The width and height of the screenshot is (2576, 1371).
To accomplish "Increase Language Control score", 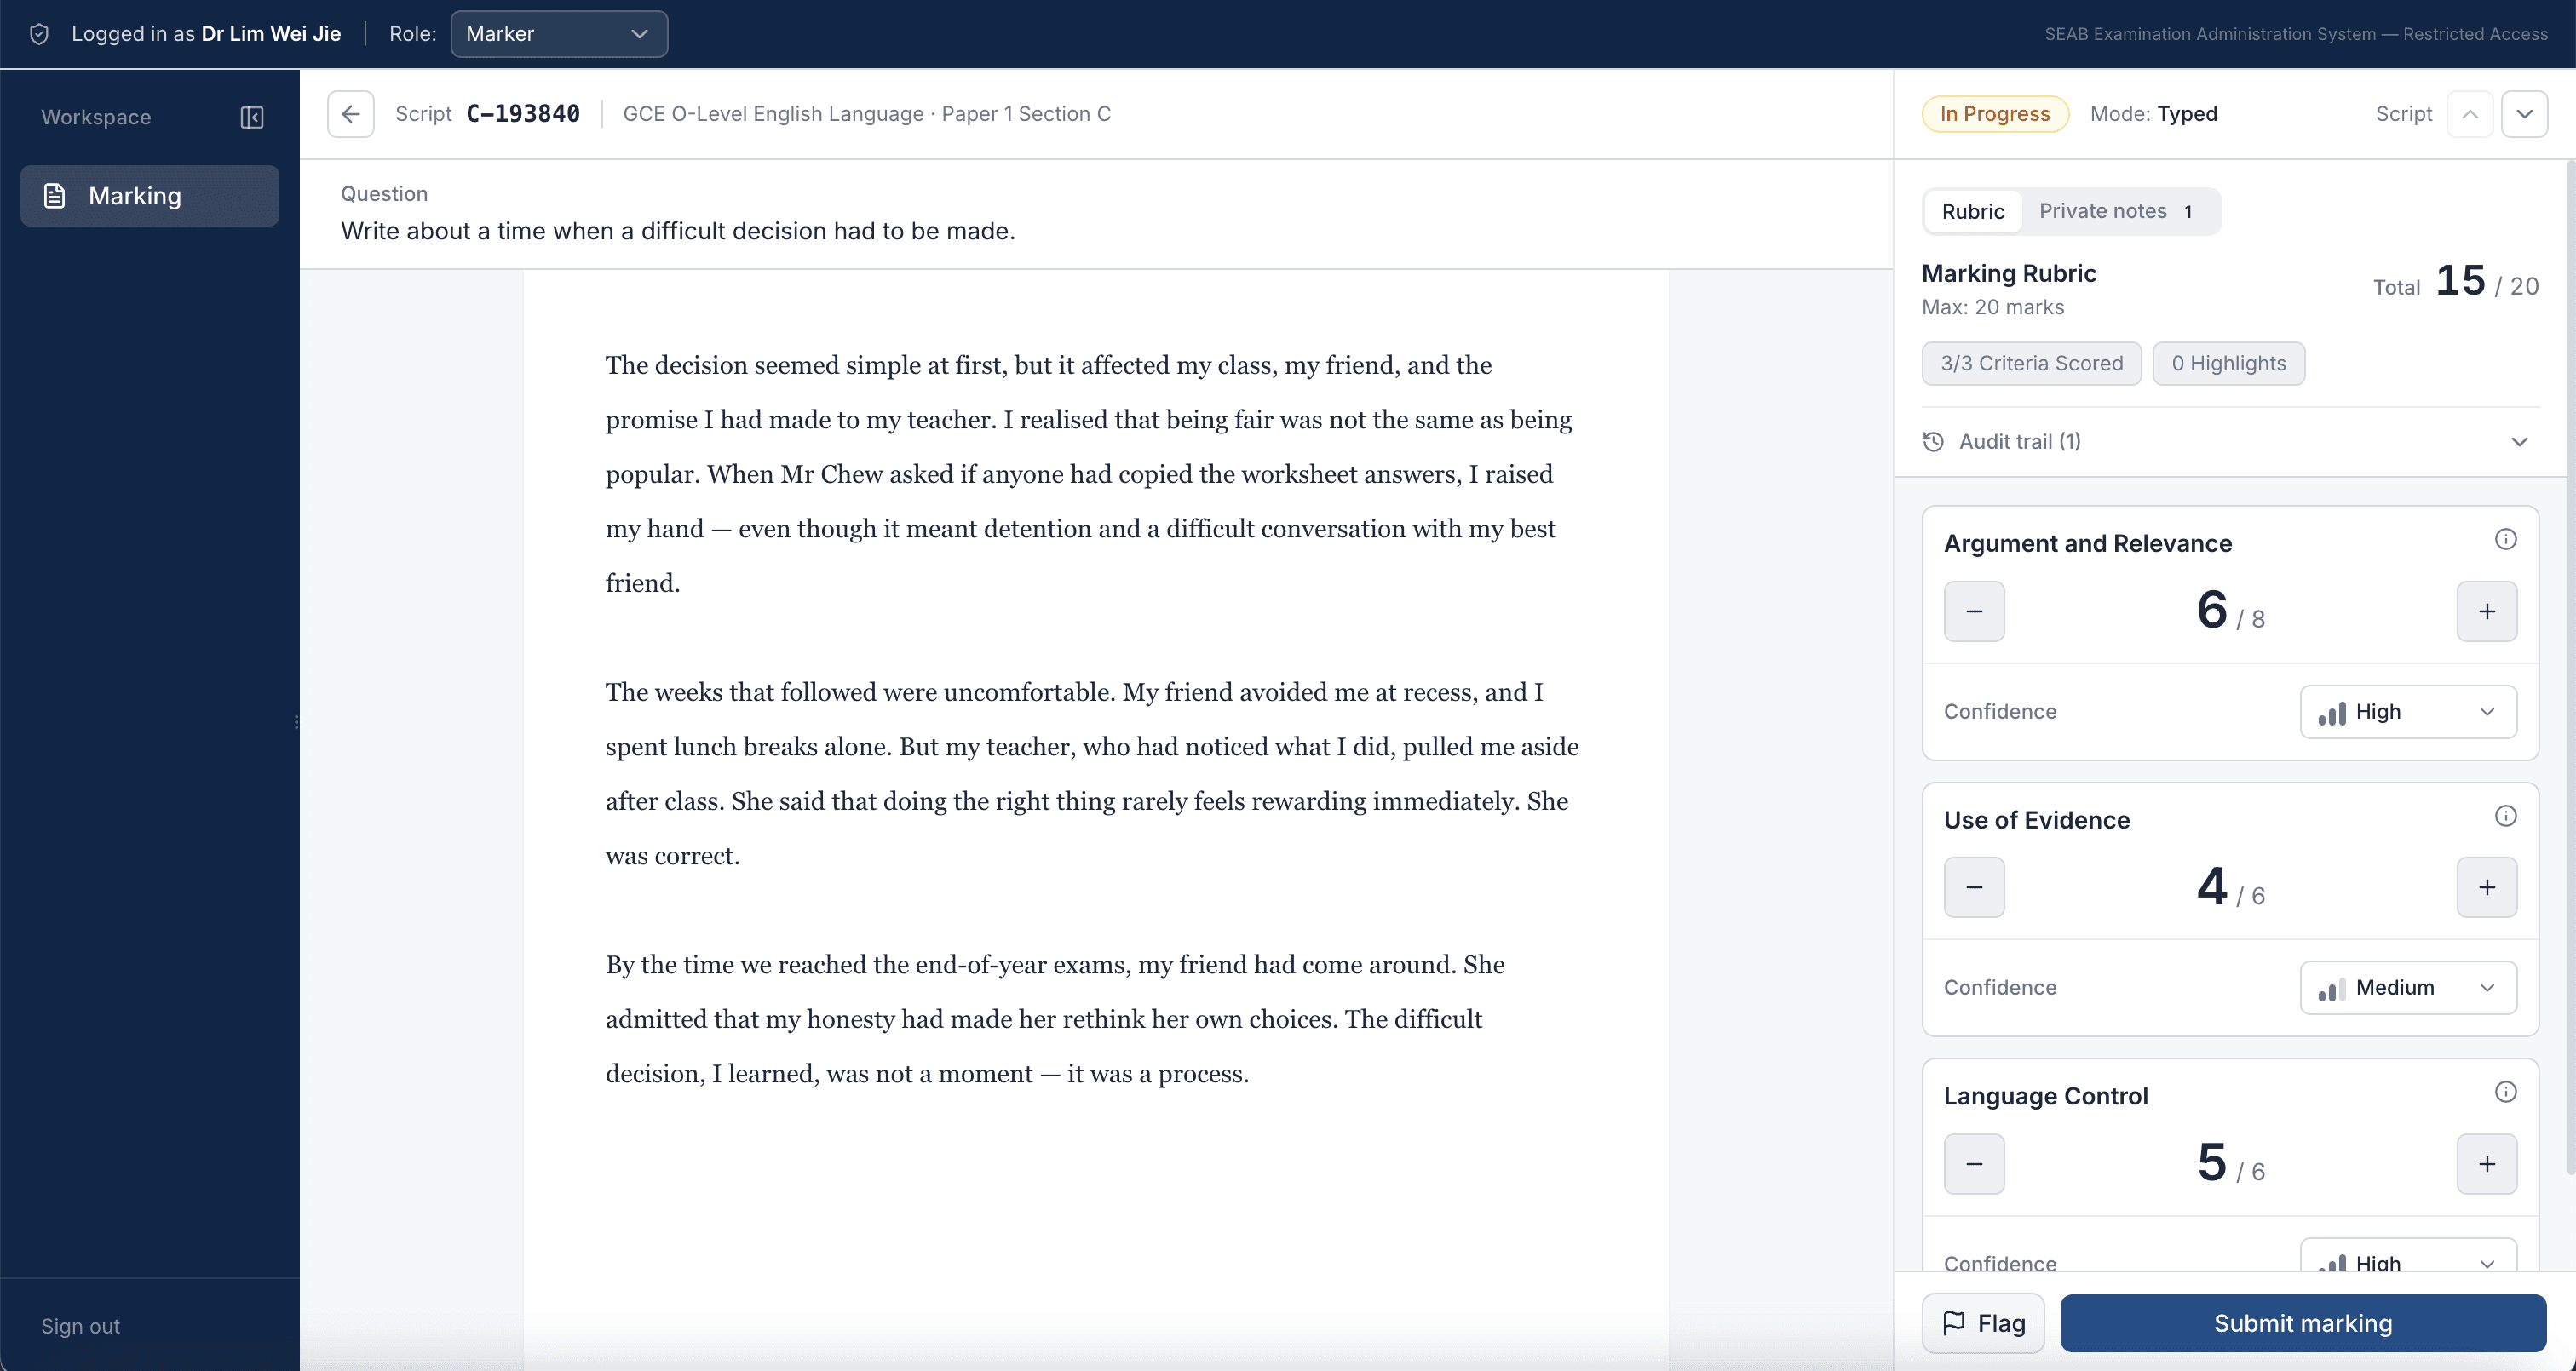I will [2487, 1164].
